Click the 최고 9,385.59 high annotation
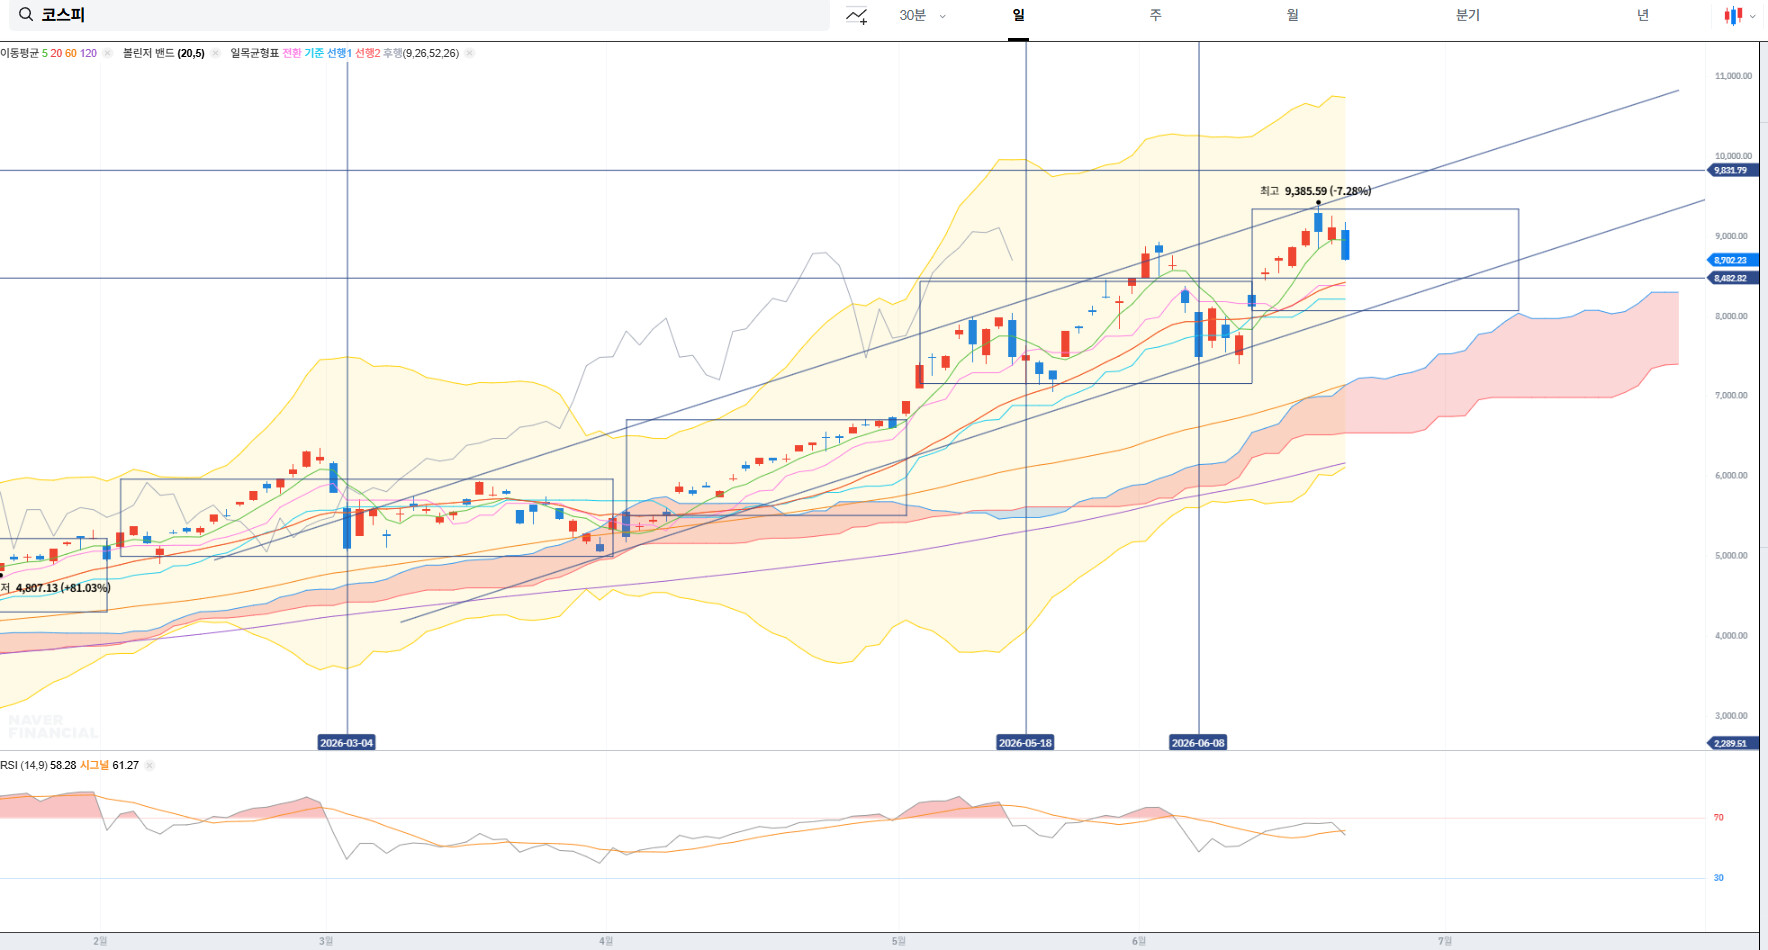Screen dimensions: 1768x950 coord(1315,191)
